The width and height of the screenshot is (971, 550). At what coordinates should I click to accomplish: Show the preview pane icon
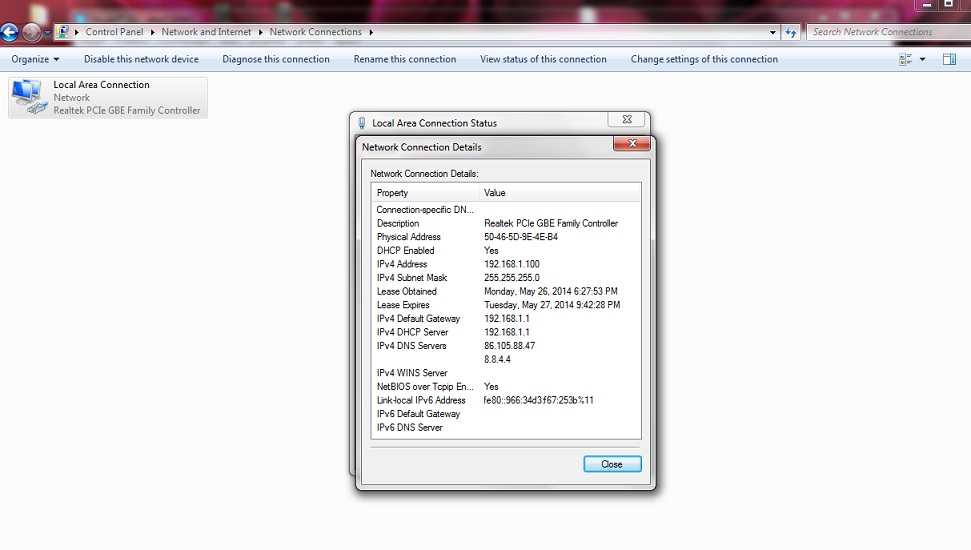(x=949, y=60)
